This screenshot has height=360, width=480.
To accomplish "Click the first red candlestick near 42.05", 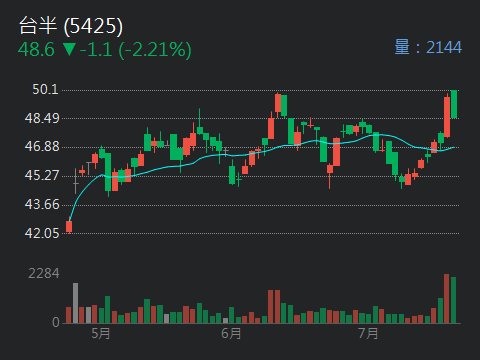I will point(69,226).
